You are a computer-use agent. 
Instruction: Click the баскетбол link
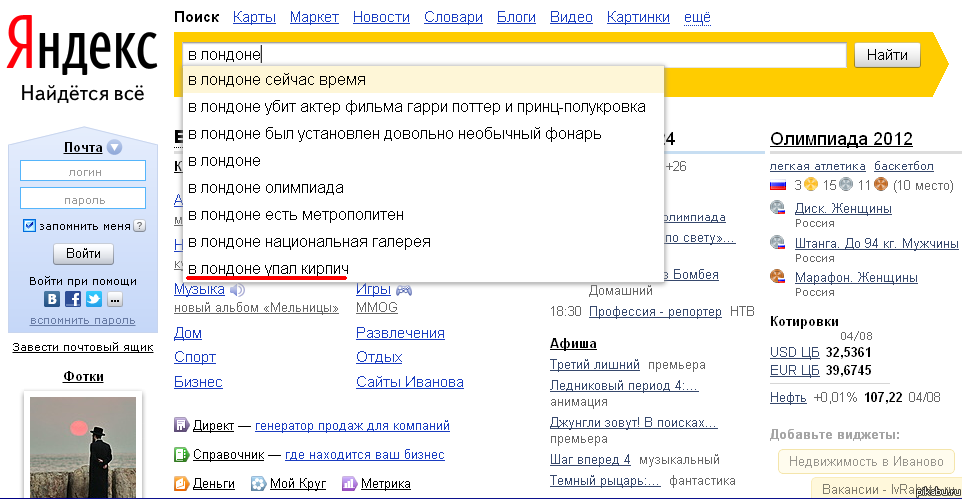coord(904,166)
